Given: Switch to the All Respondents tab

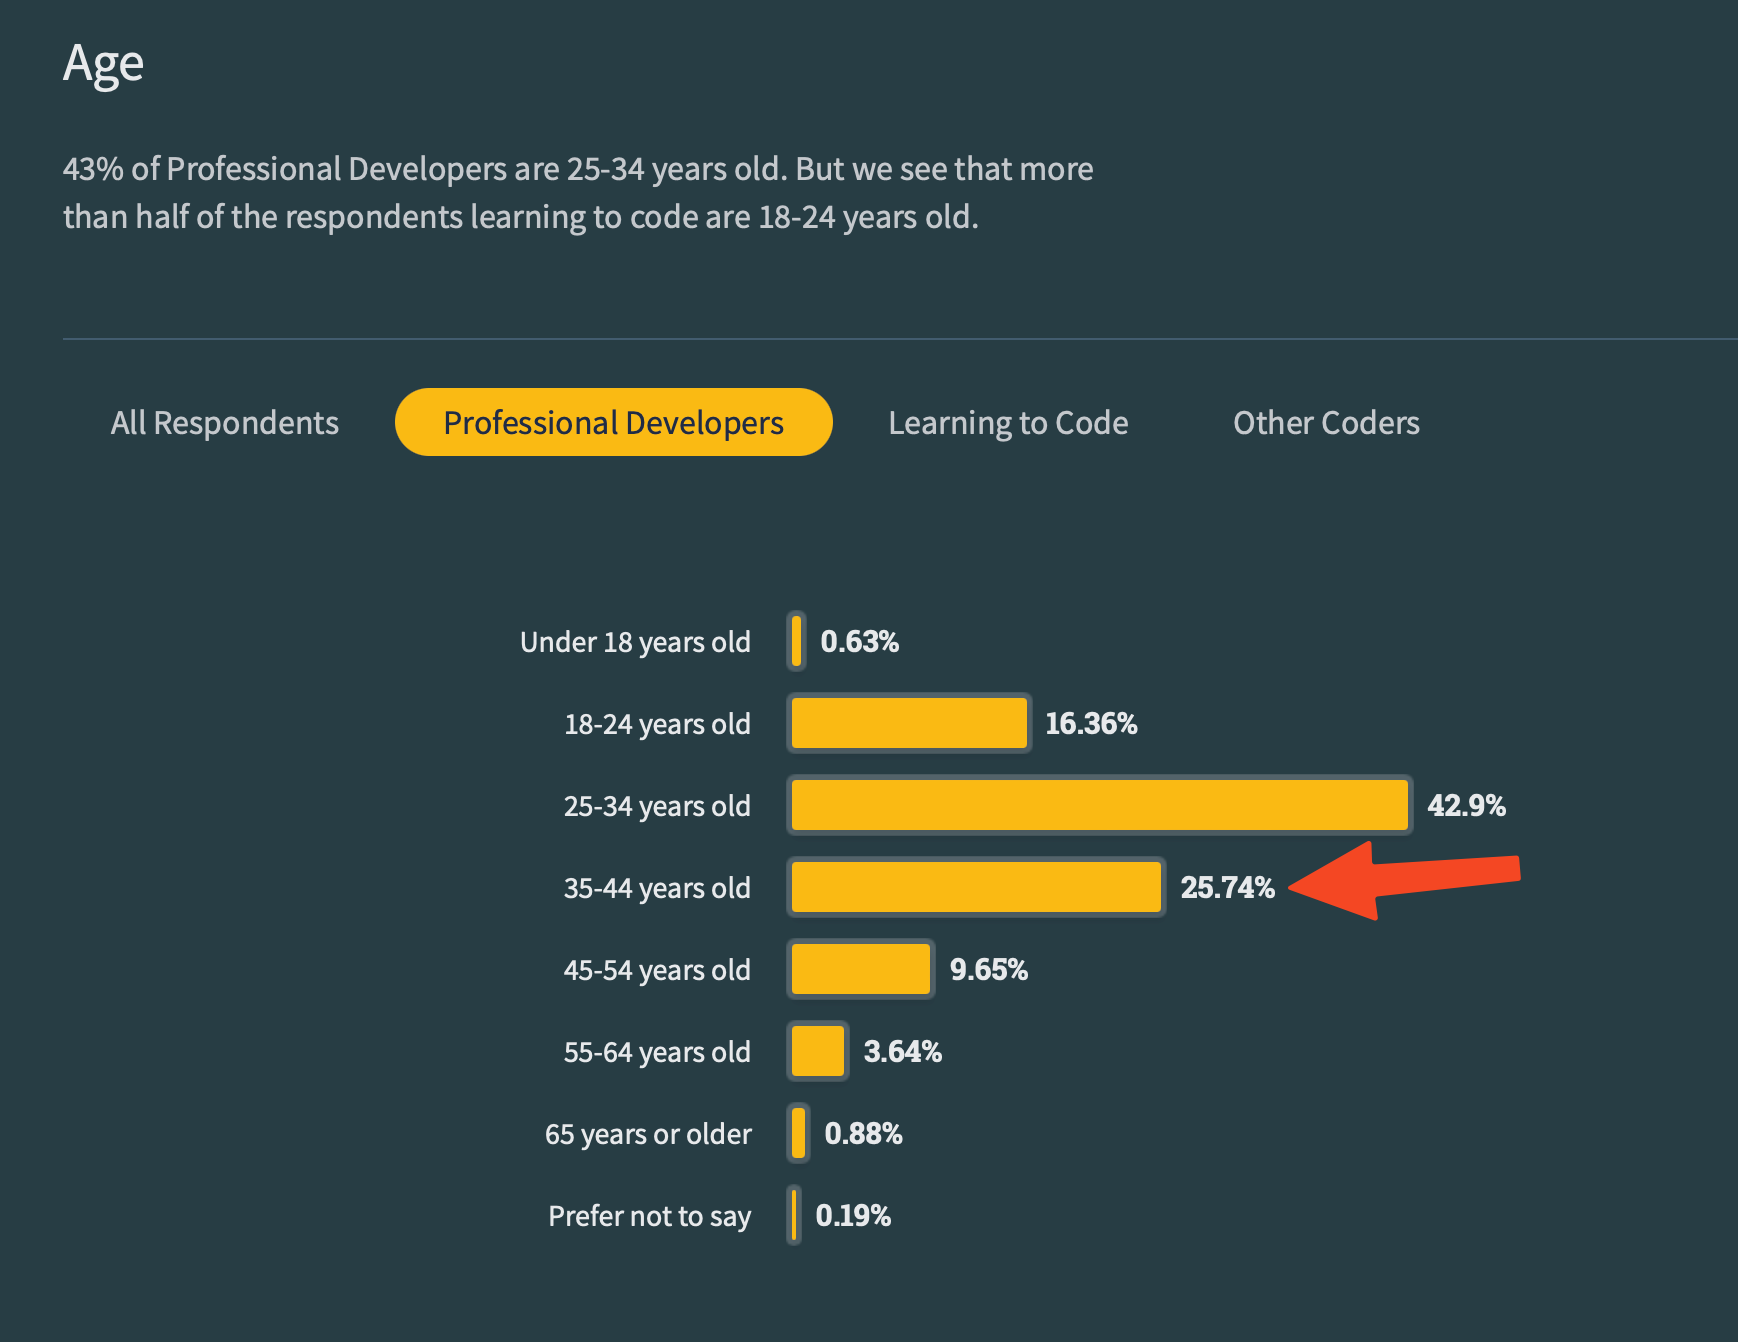Looking at the screenshot, I should [225, 423].
